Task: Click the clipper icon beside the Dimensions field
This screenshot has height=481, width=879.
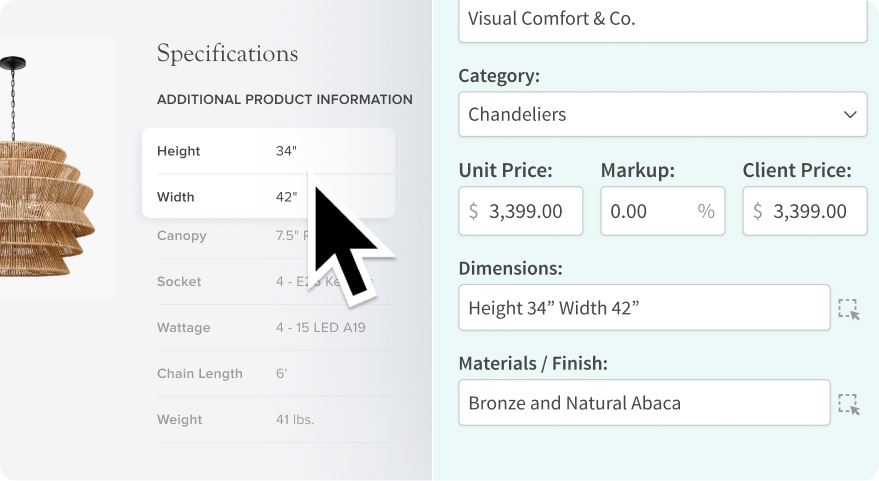Action: pos(849,309)
